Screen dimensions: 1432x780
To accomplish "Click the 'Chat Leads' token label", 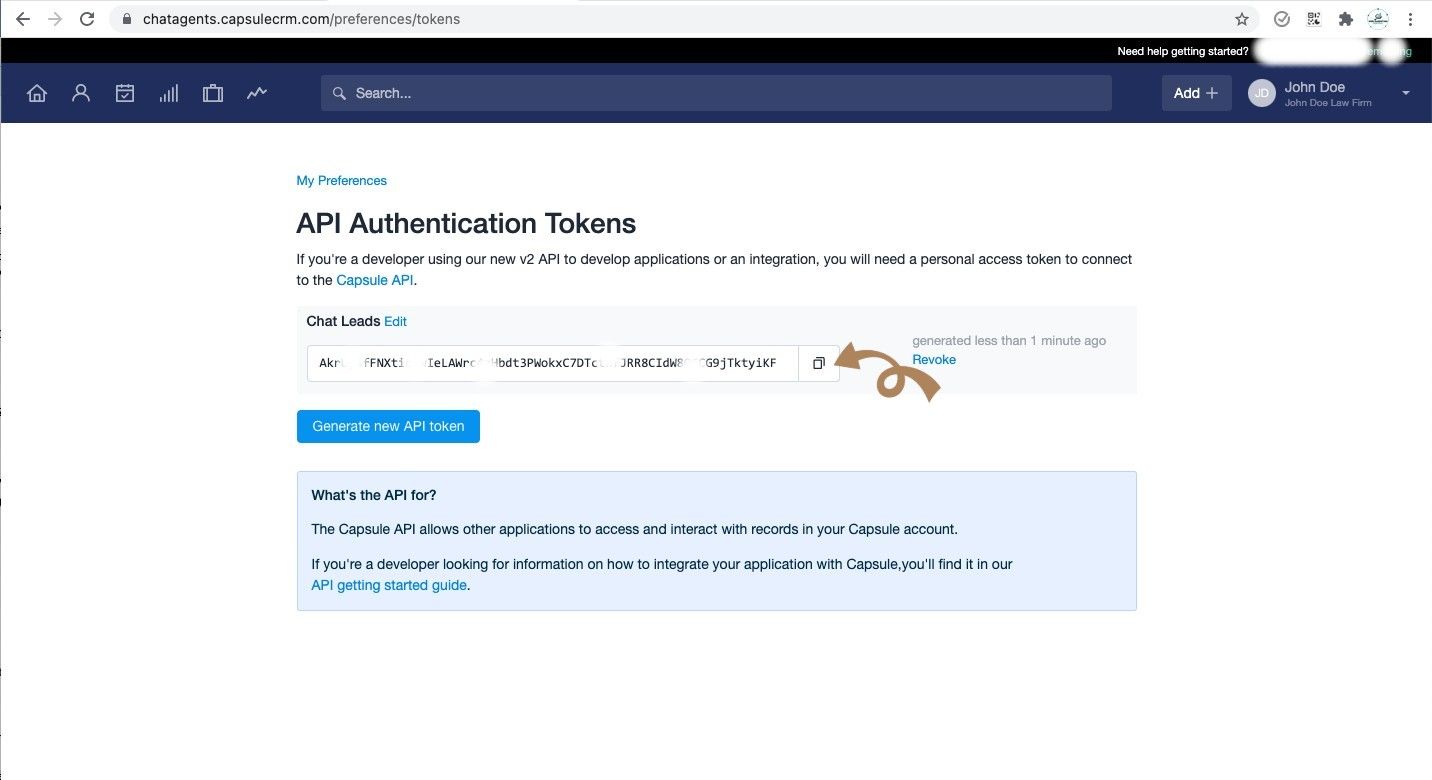I will (x=343, y=322).
